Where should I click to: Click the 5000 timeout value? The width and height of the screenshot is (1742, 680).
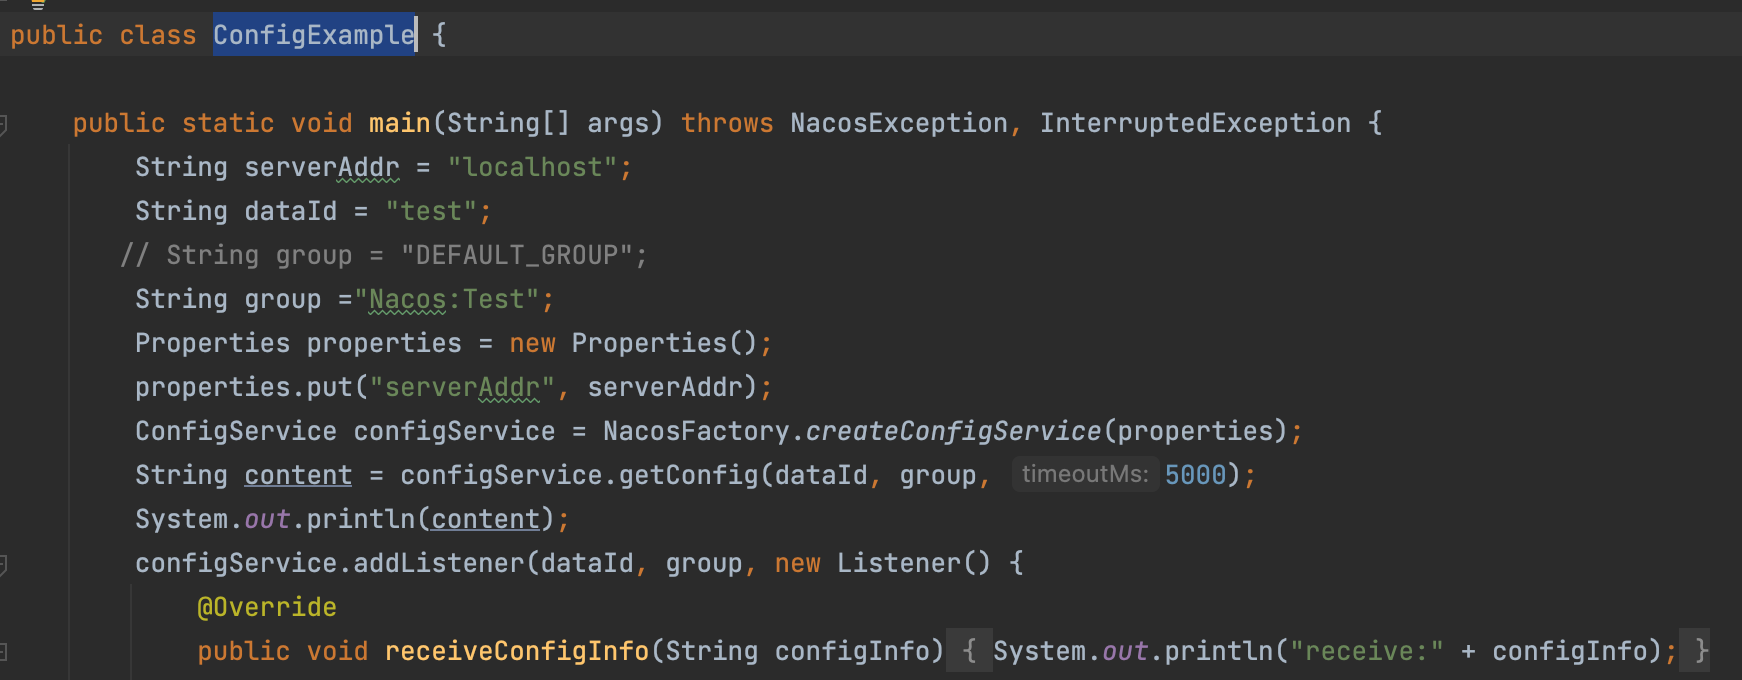click(x=1195, y=475)
